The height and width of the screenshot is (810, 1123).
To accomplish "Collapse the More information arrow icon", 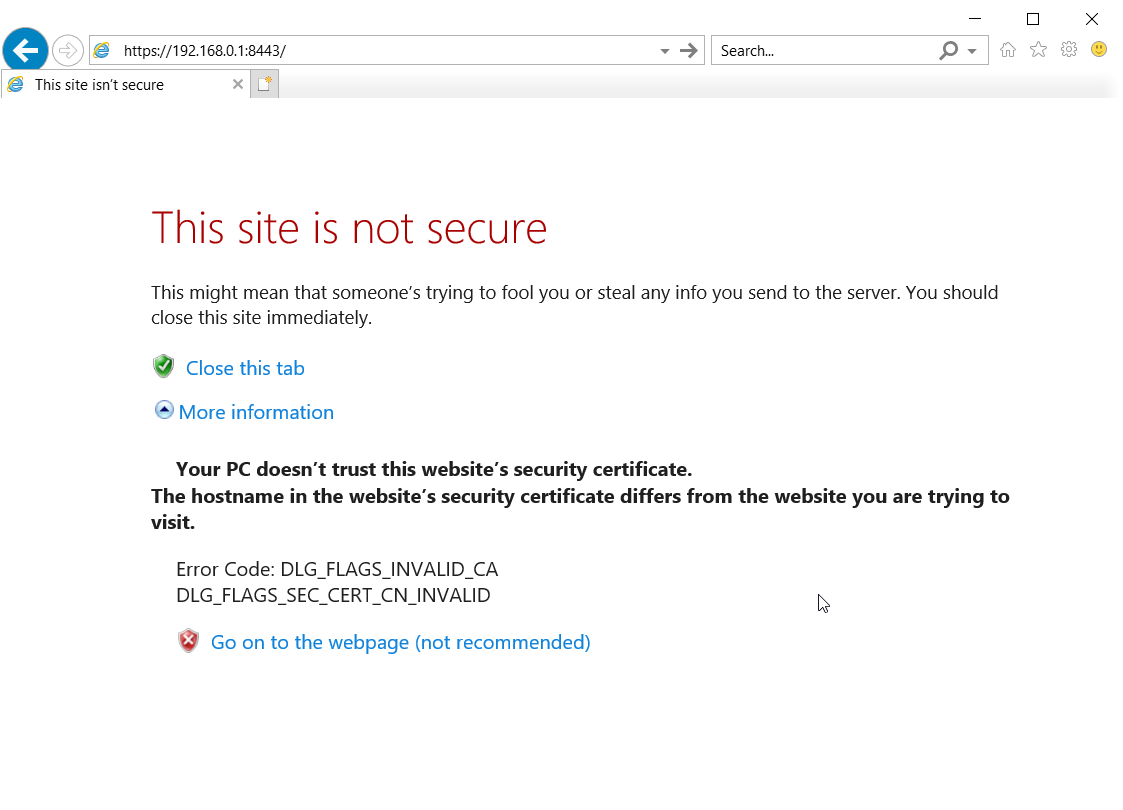I will [x=164, y=410].
